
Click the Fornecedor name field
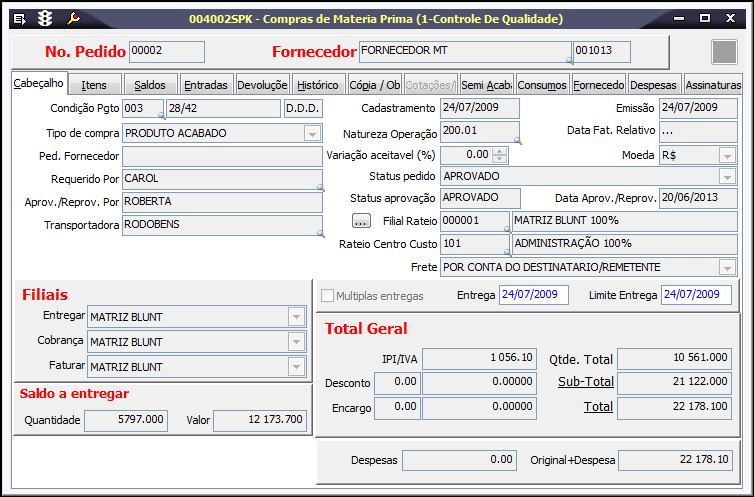point(465,51)
